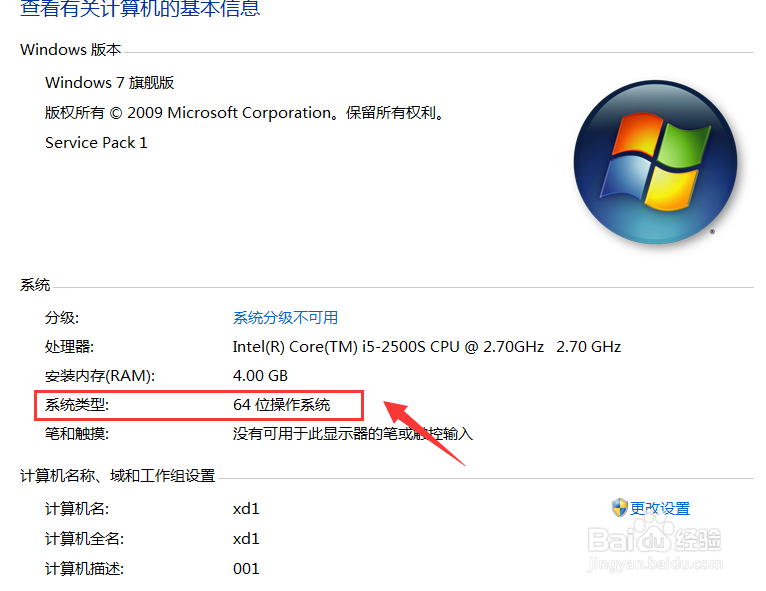Click the 笔和触摸 label
This screenshot has height=591, width=766.
tap(77, 434)
